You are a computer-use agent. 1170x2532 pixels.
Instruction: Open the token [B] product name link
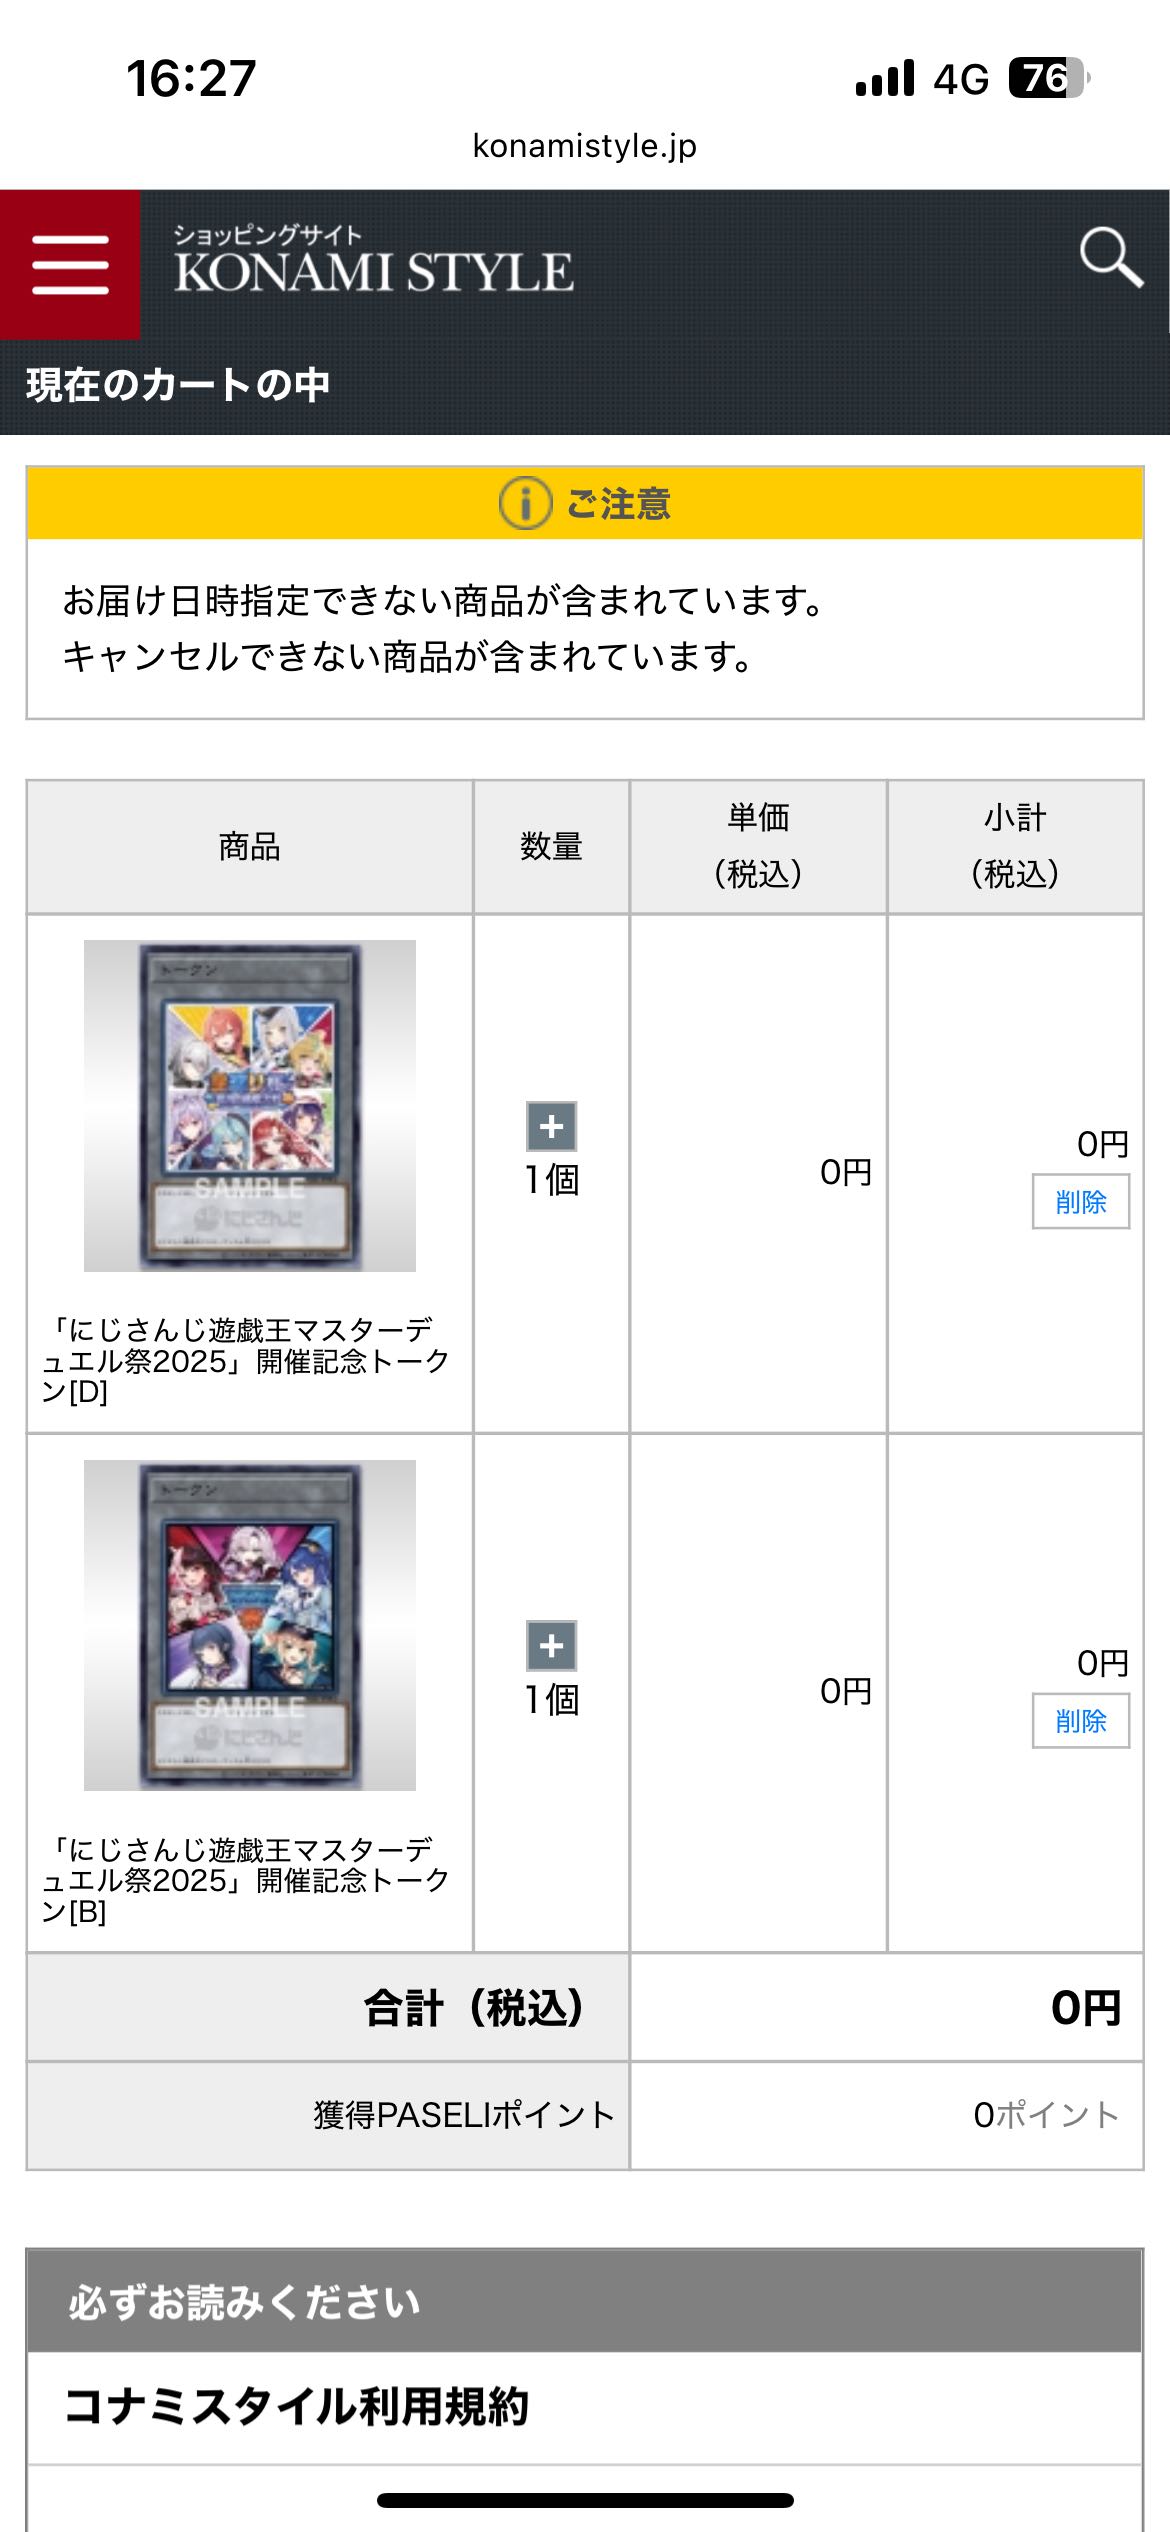(x=246, y=1880)
